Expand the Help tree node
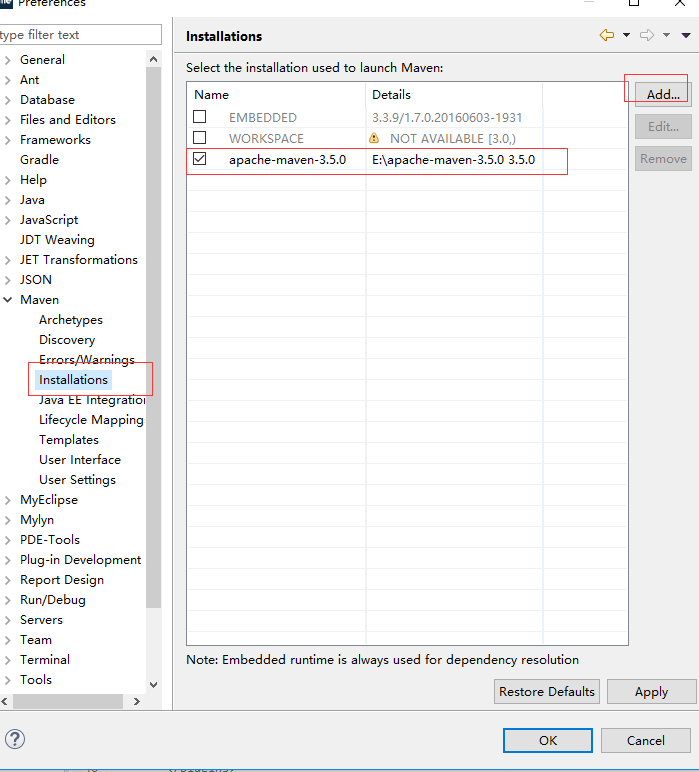The image size is (699, 772). pos(7,180)
